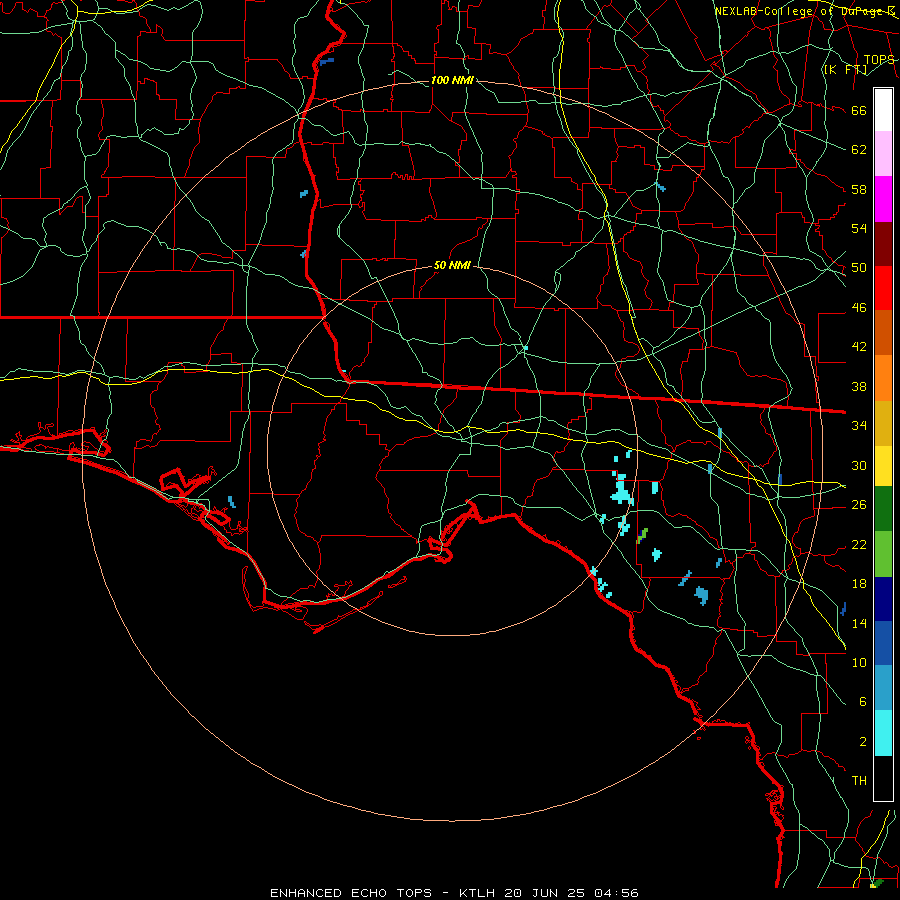Select the light blue 6 swatch

(x=883, y=688)
